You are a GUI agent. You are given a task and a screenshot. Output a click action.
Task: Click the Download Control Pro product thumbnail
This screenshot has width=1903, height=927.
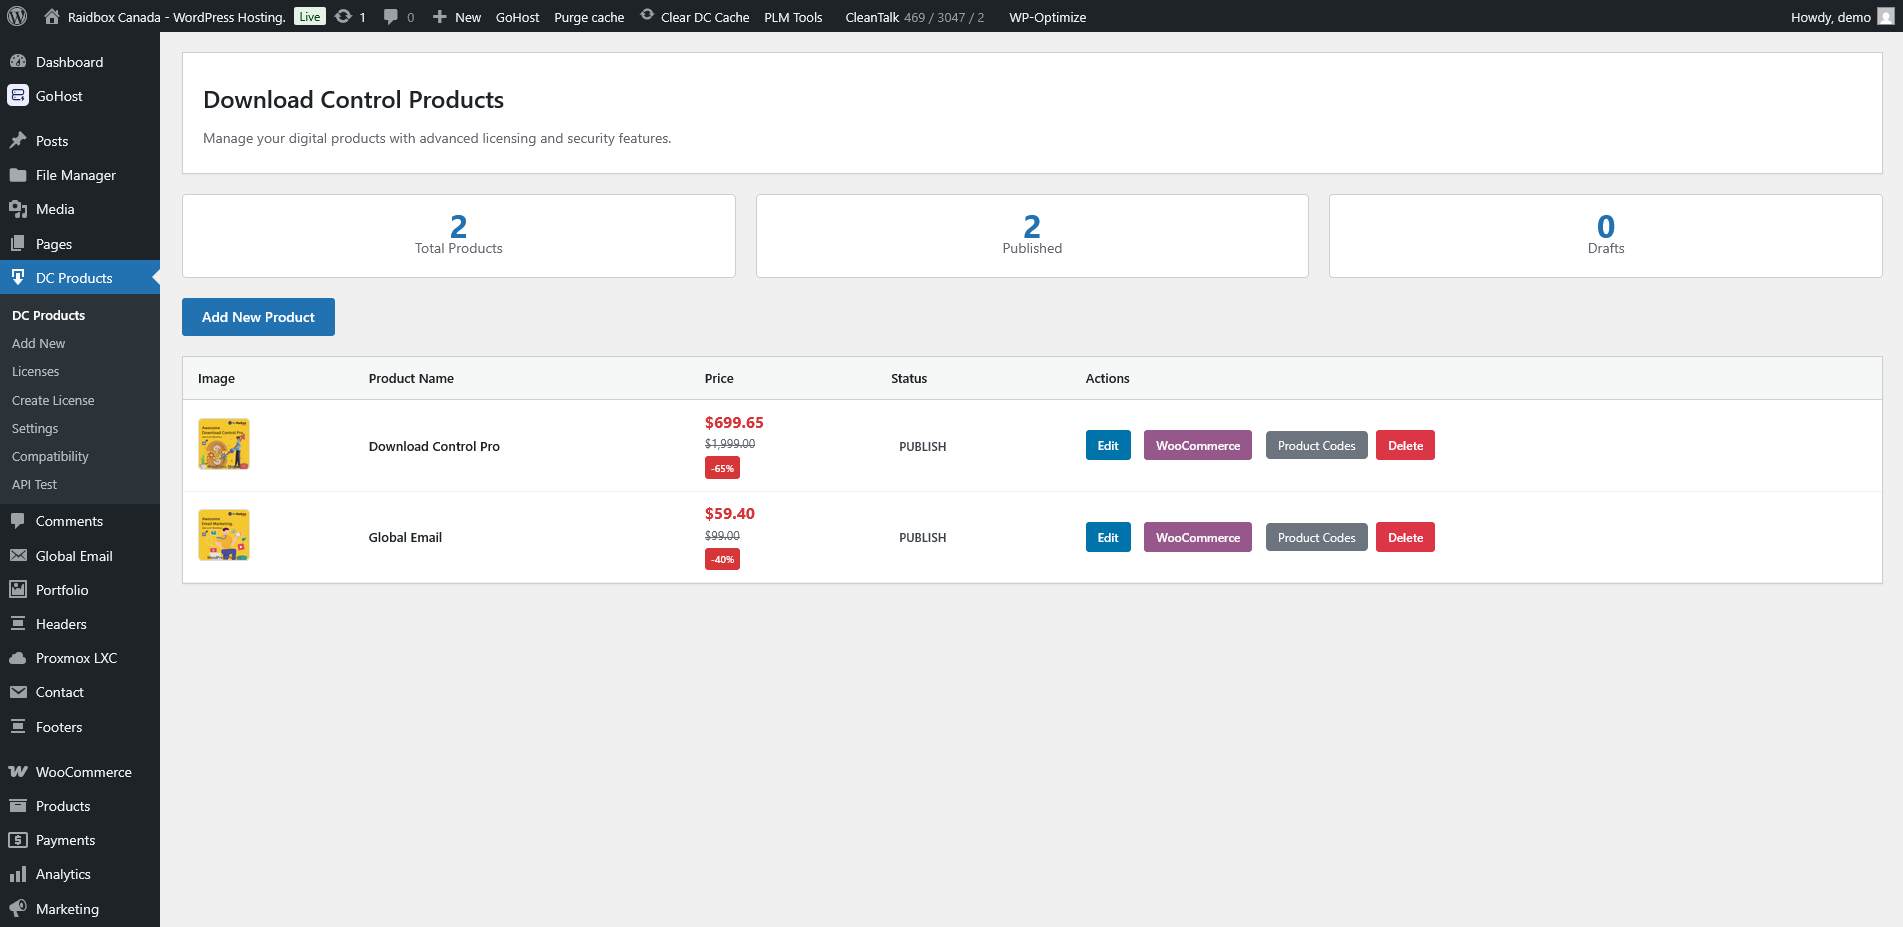pyautogui.click(x=224, y=444)
